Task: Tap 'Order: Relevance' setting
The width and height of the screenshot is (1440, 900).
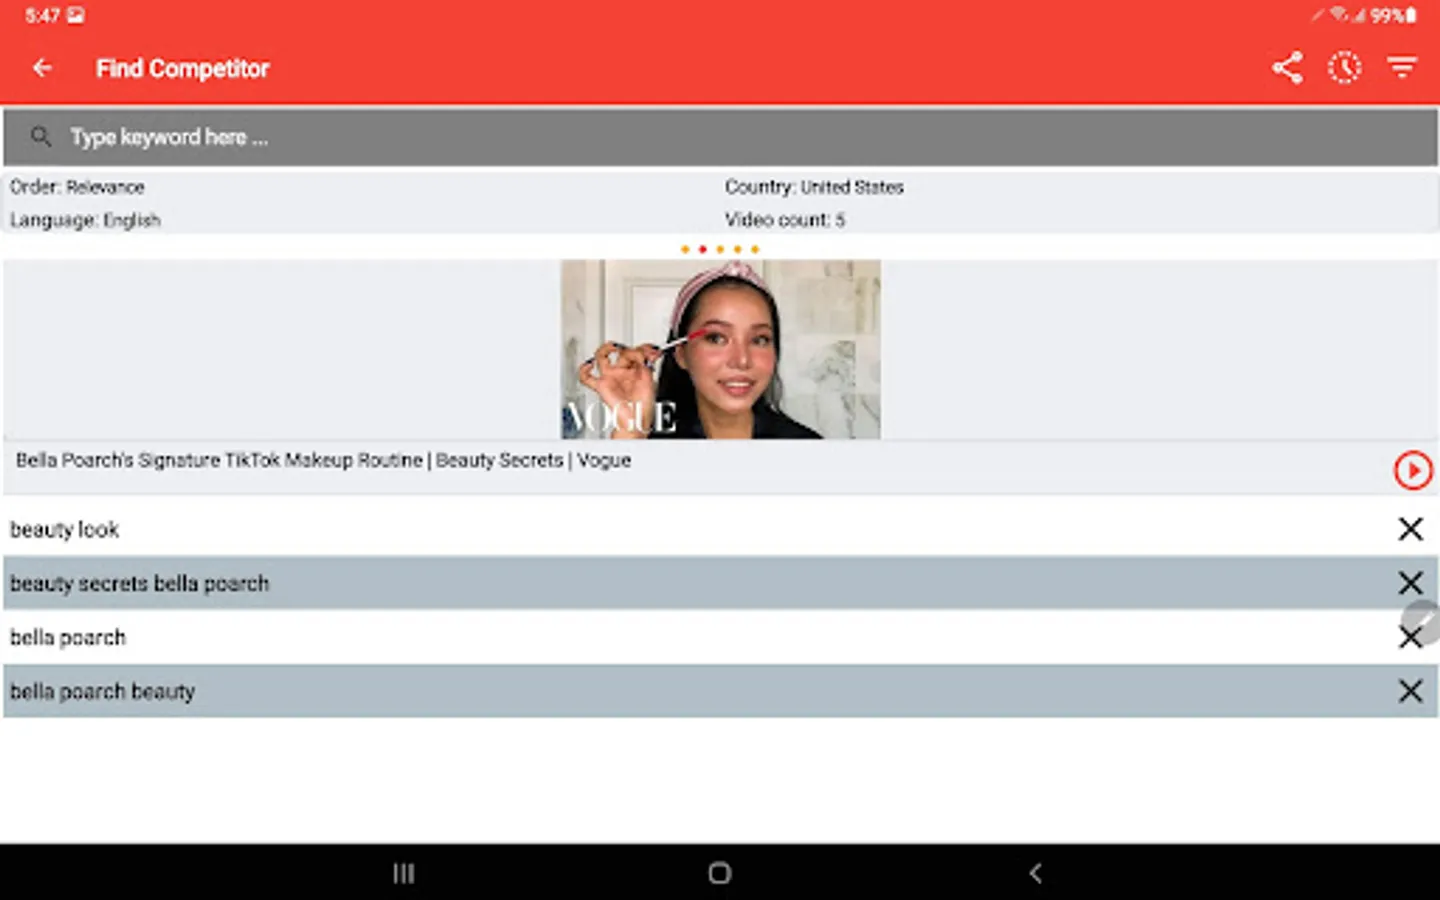Action: (x=77, y=187)
